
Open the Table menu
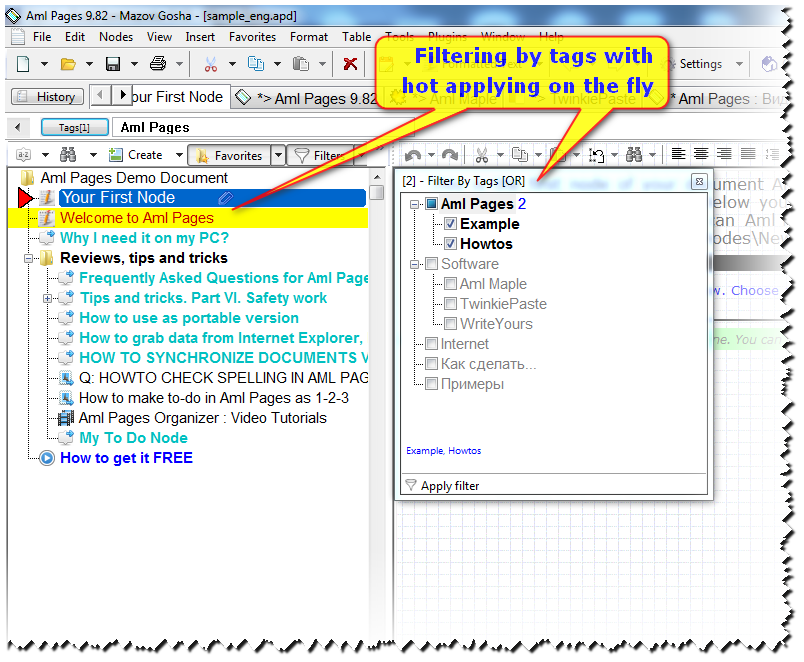click(356, 37)
